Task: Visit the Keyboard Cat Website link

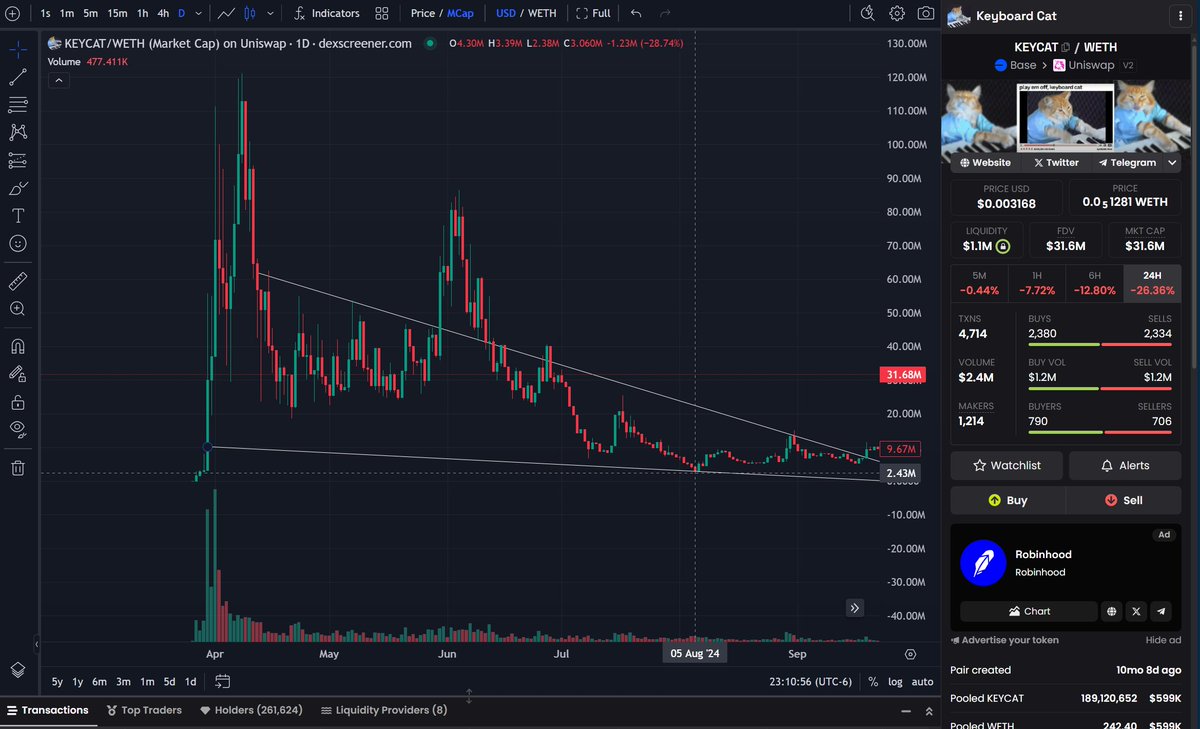Action: tap(985, 162)
